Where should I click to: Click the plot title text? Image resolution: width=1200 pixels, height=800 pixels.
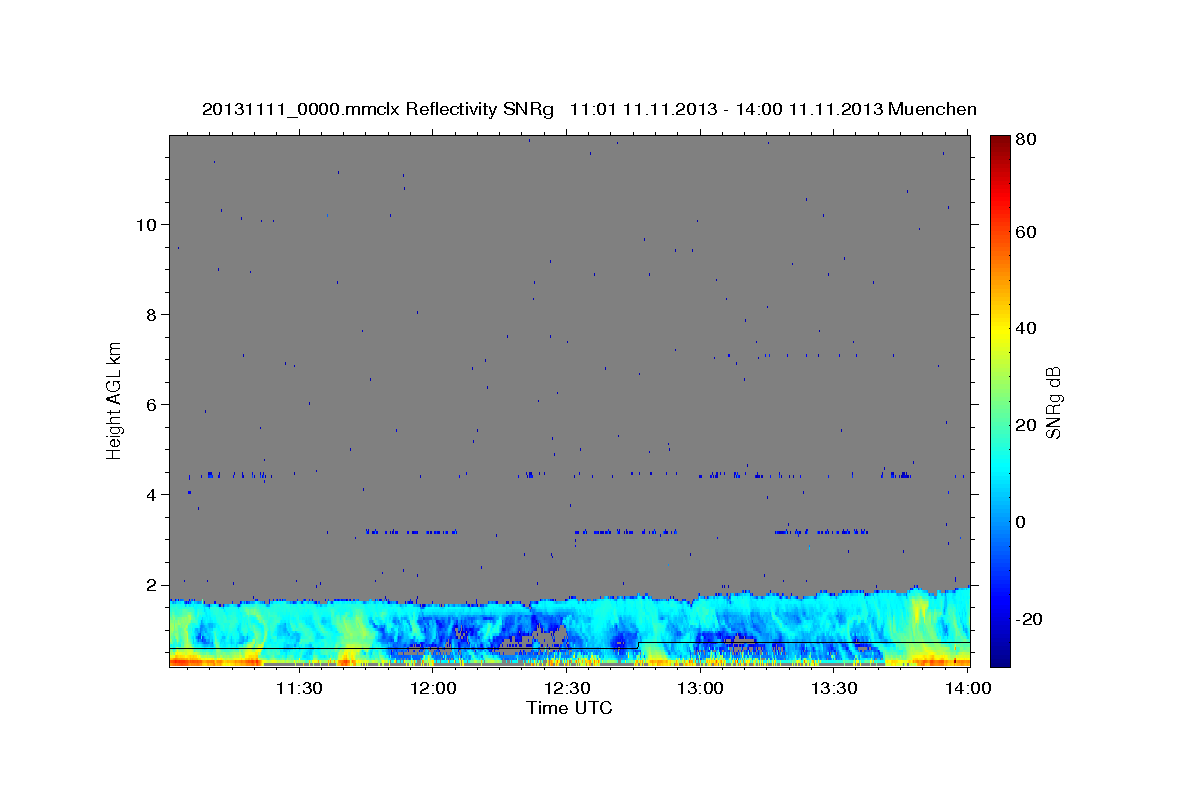[589, 109]
